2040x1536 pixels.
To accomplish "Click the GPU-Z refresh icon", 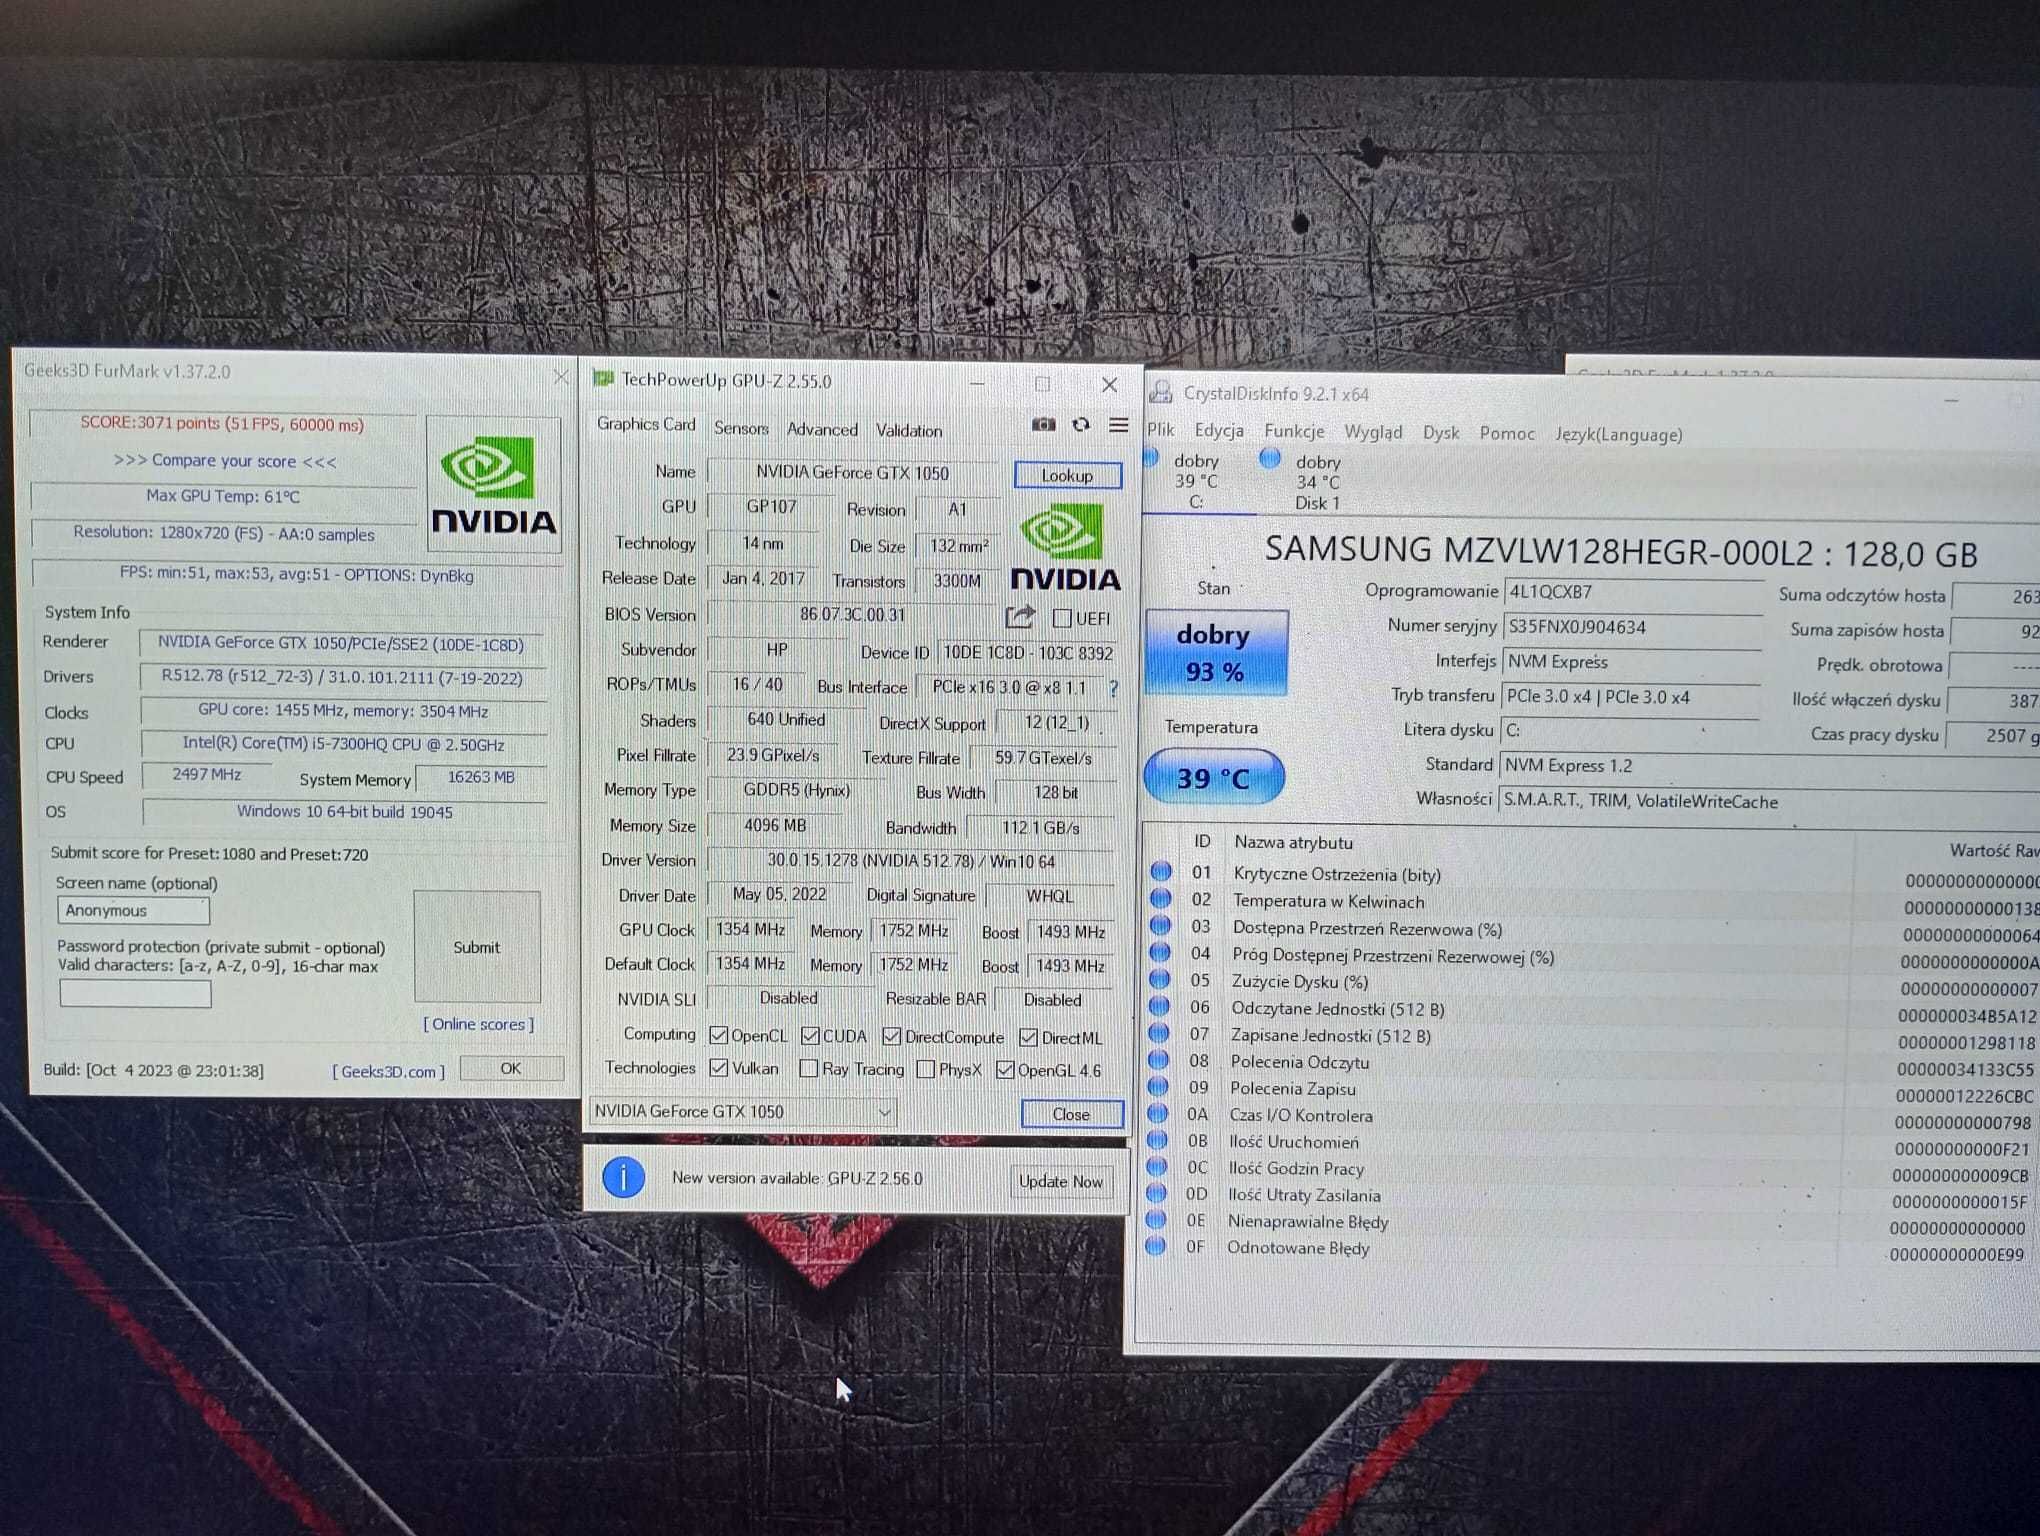I will tap(1081, 425).
